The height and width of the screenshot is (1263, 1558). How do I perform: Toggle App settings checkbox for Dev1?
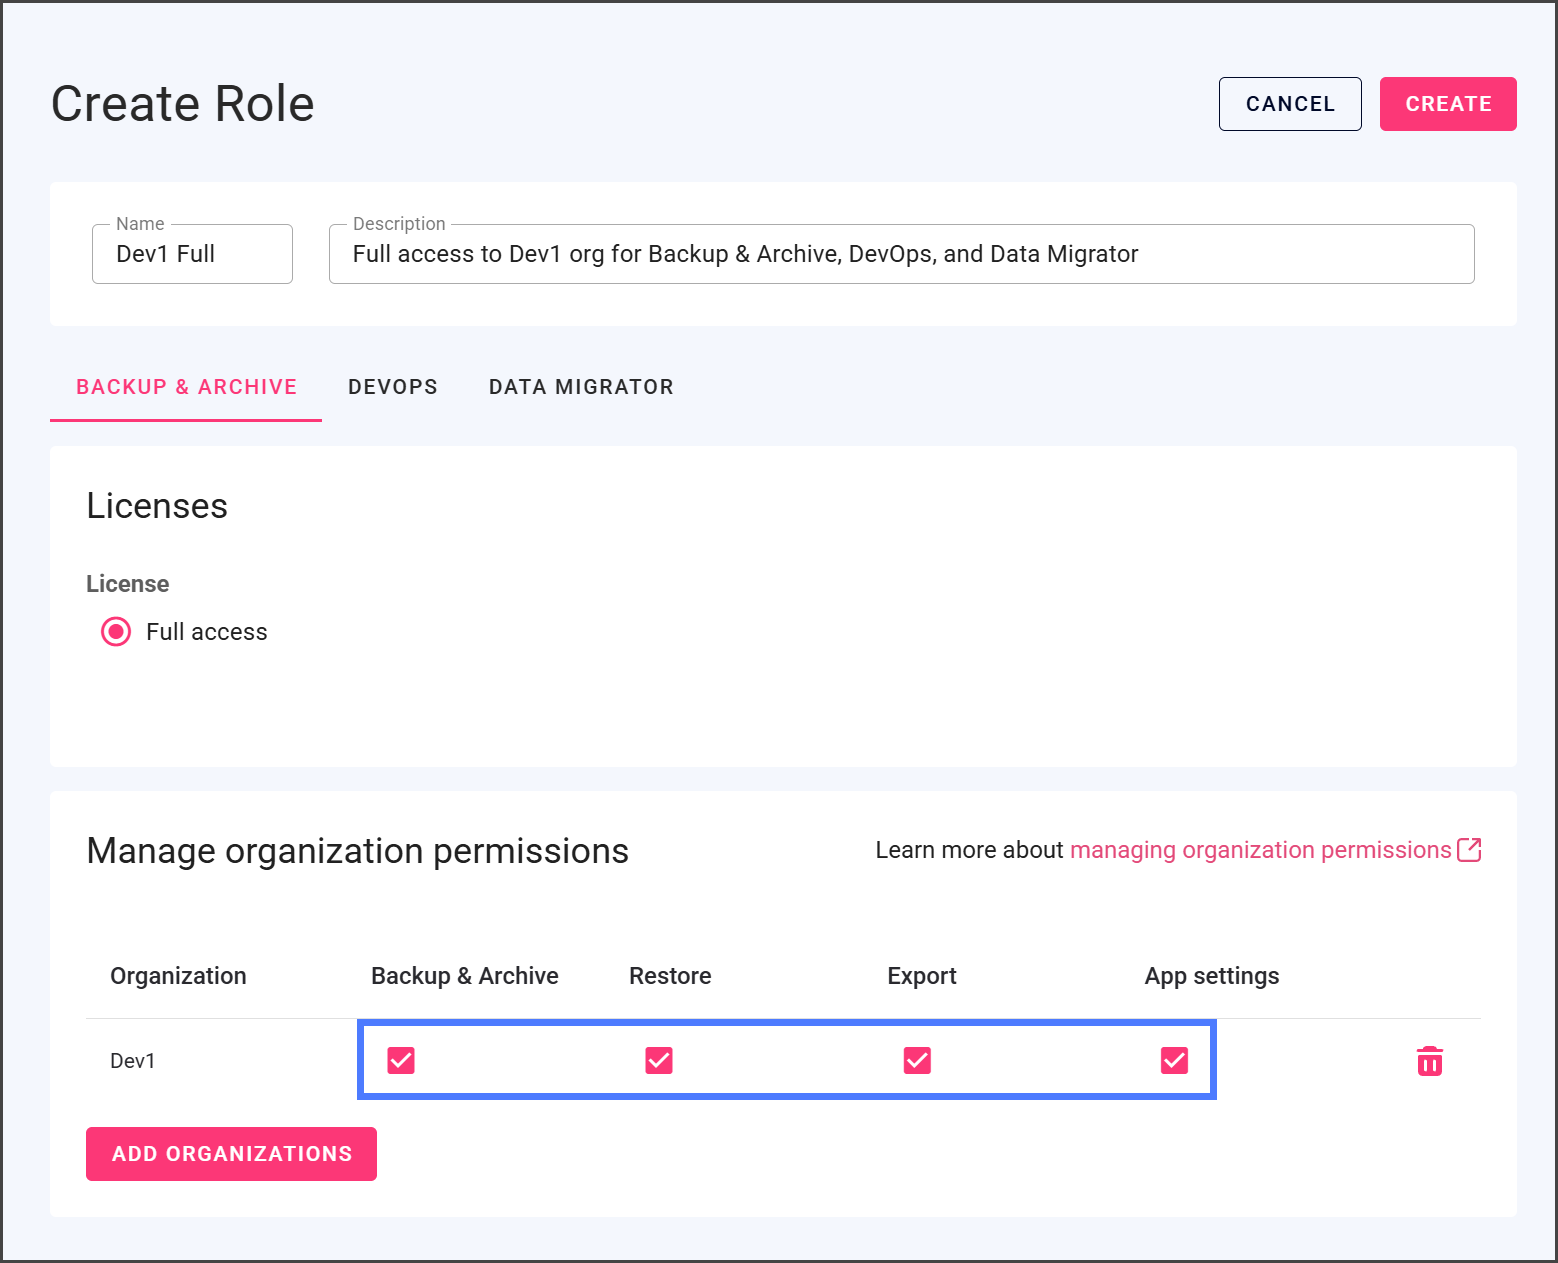(x=1174, y=1060)
